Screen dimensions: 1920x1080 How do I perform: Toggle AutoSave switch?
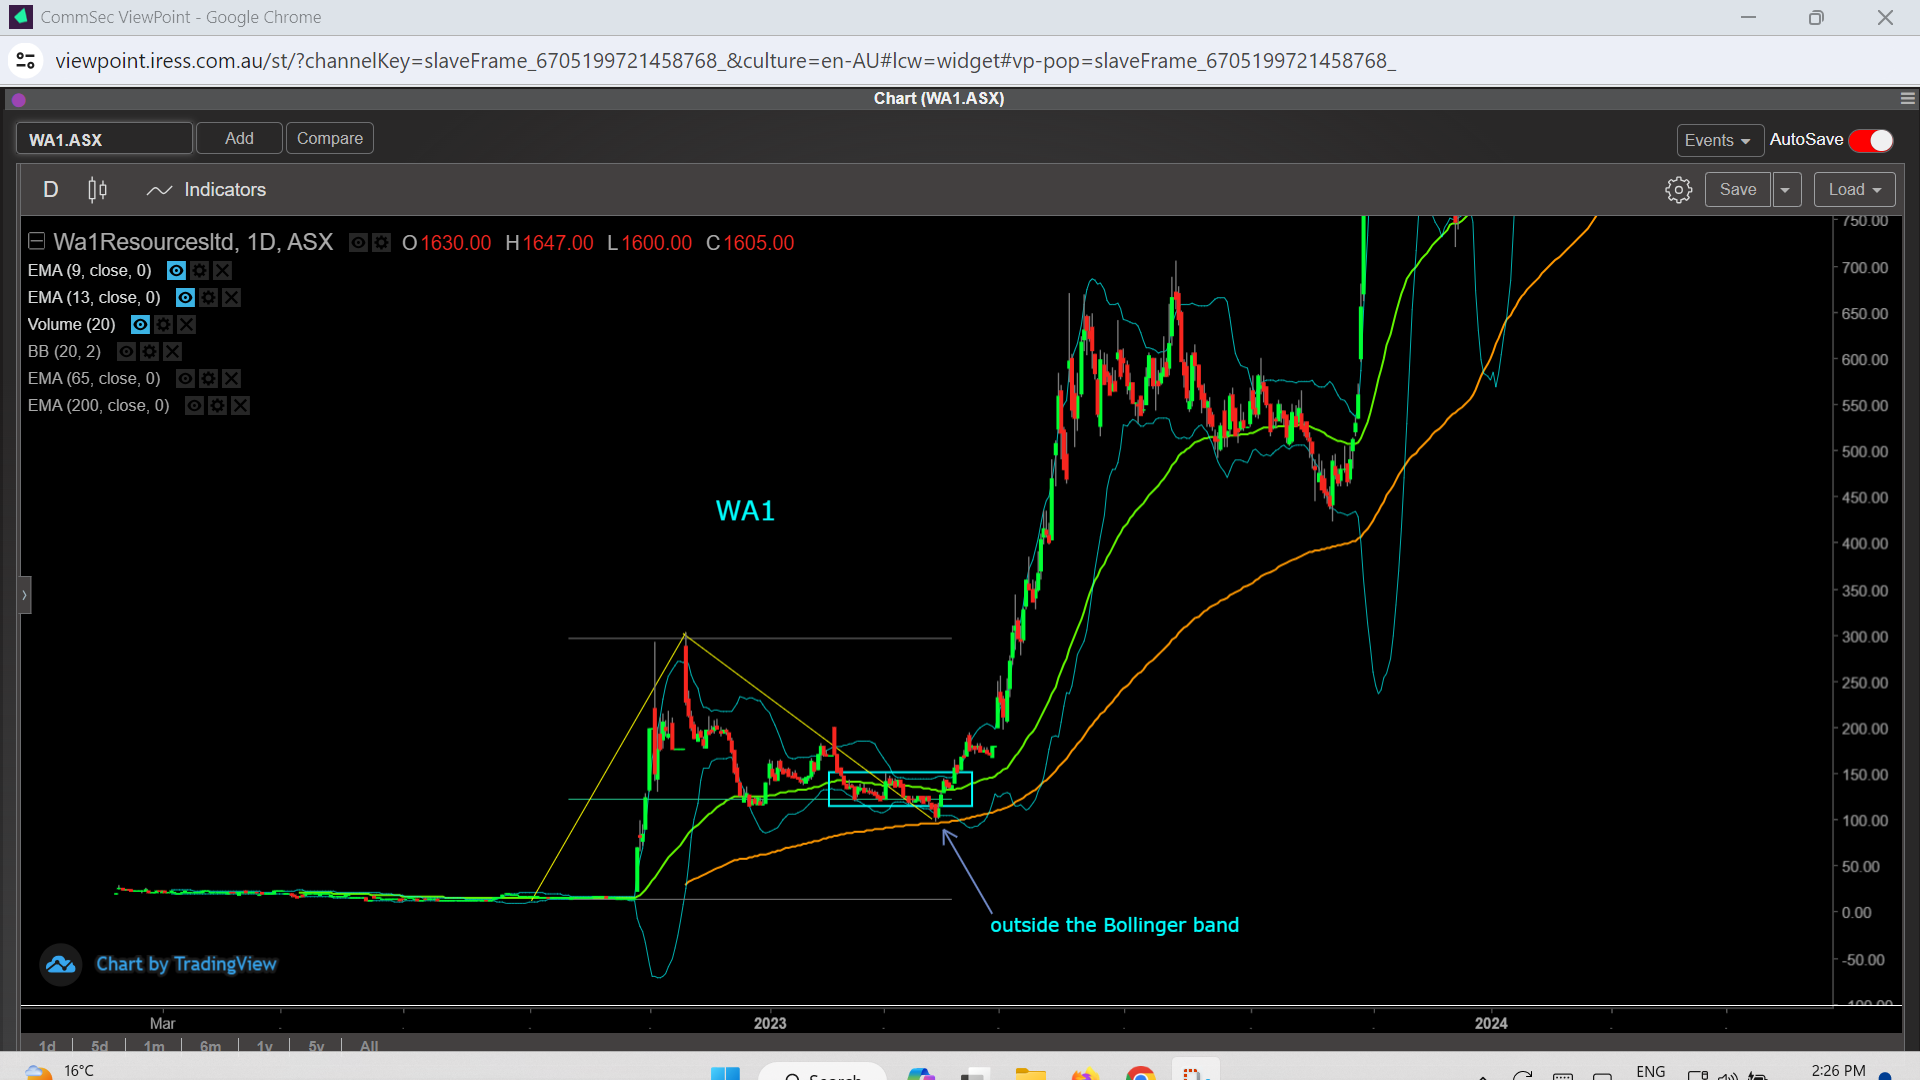1871,140
